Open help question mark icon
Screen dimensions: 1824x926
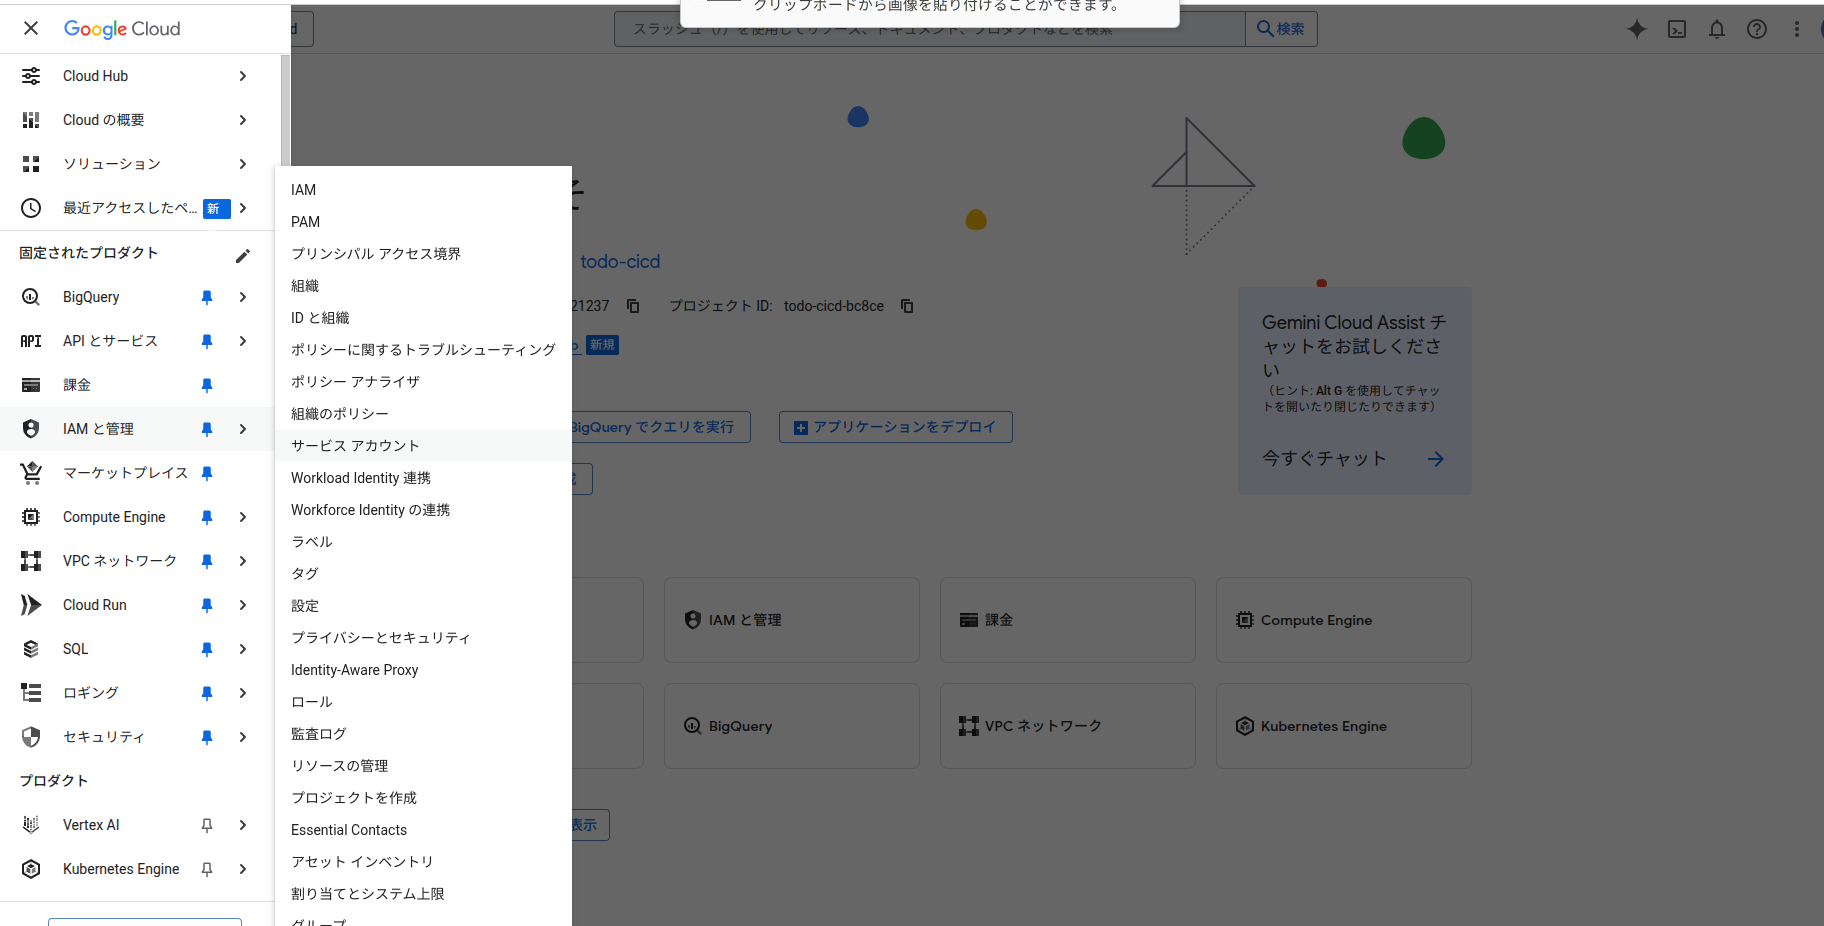coord(1757,29)
